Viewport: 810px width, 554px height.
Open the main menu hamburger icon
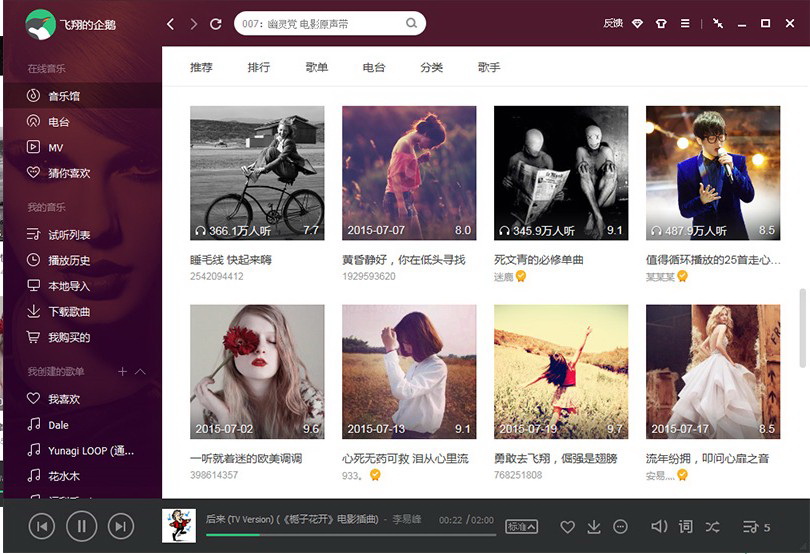coord(685,23)
